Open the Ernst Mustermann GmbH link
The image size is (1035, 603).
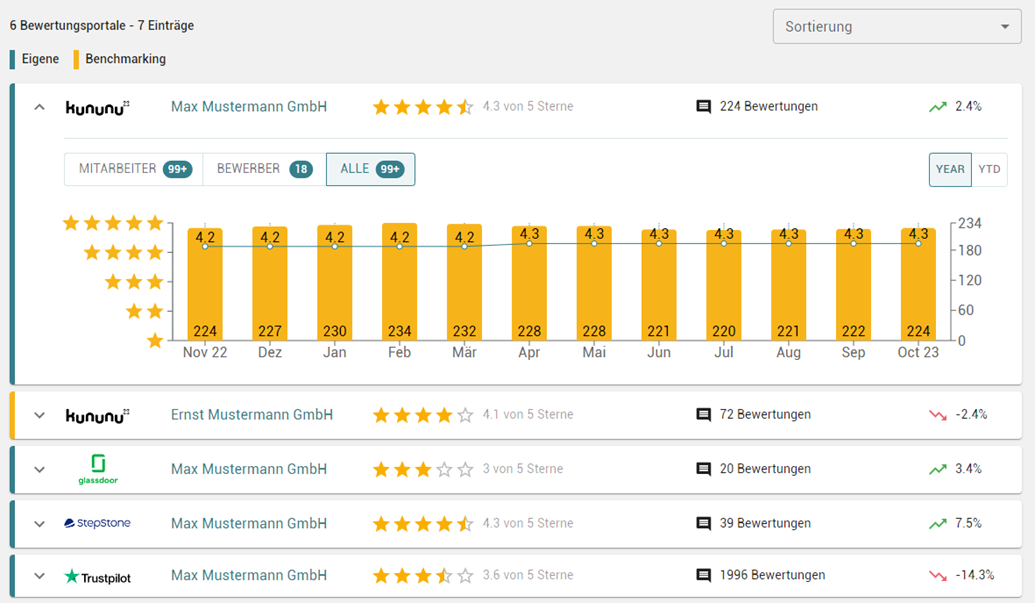(252, 415)
